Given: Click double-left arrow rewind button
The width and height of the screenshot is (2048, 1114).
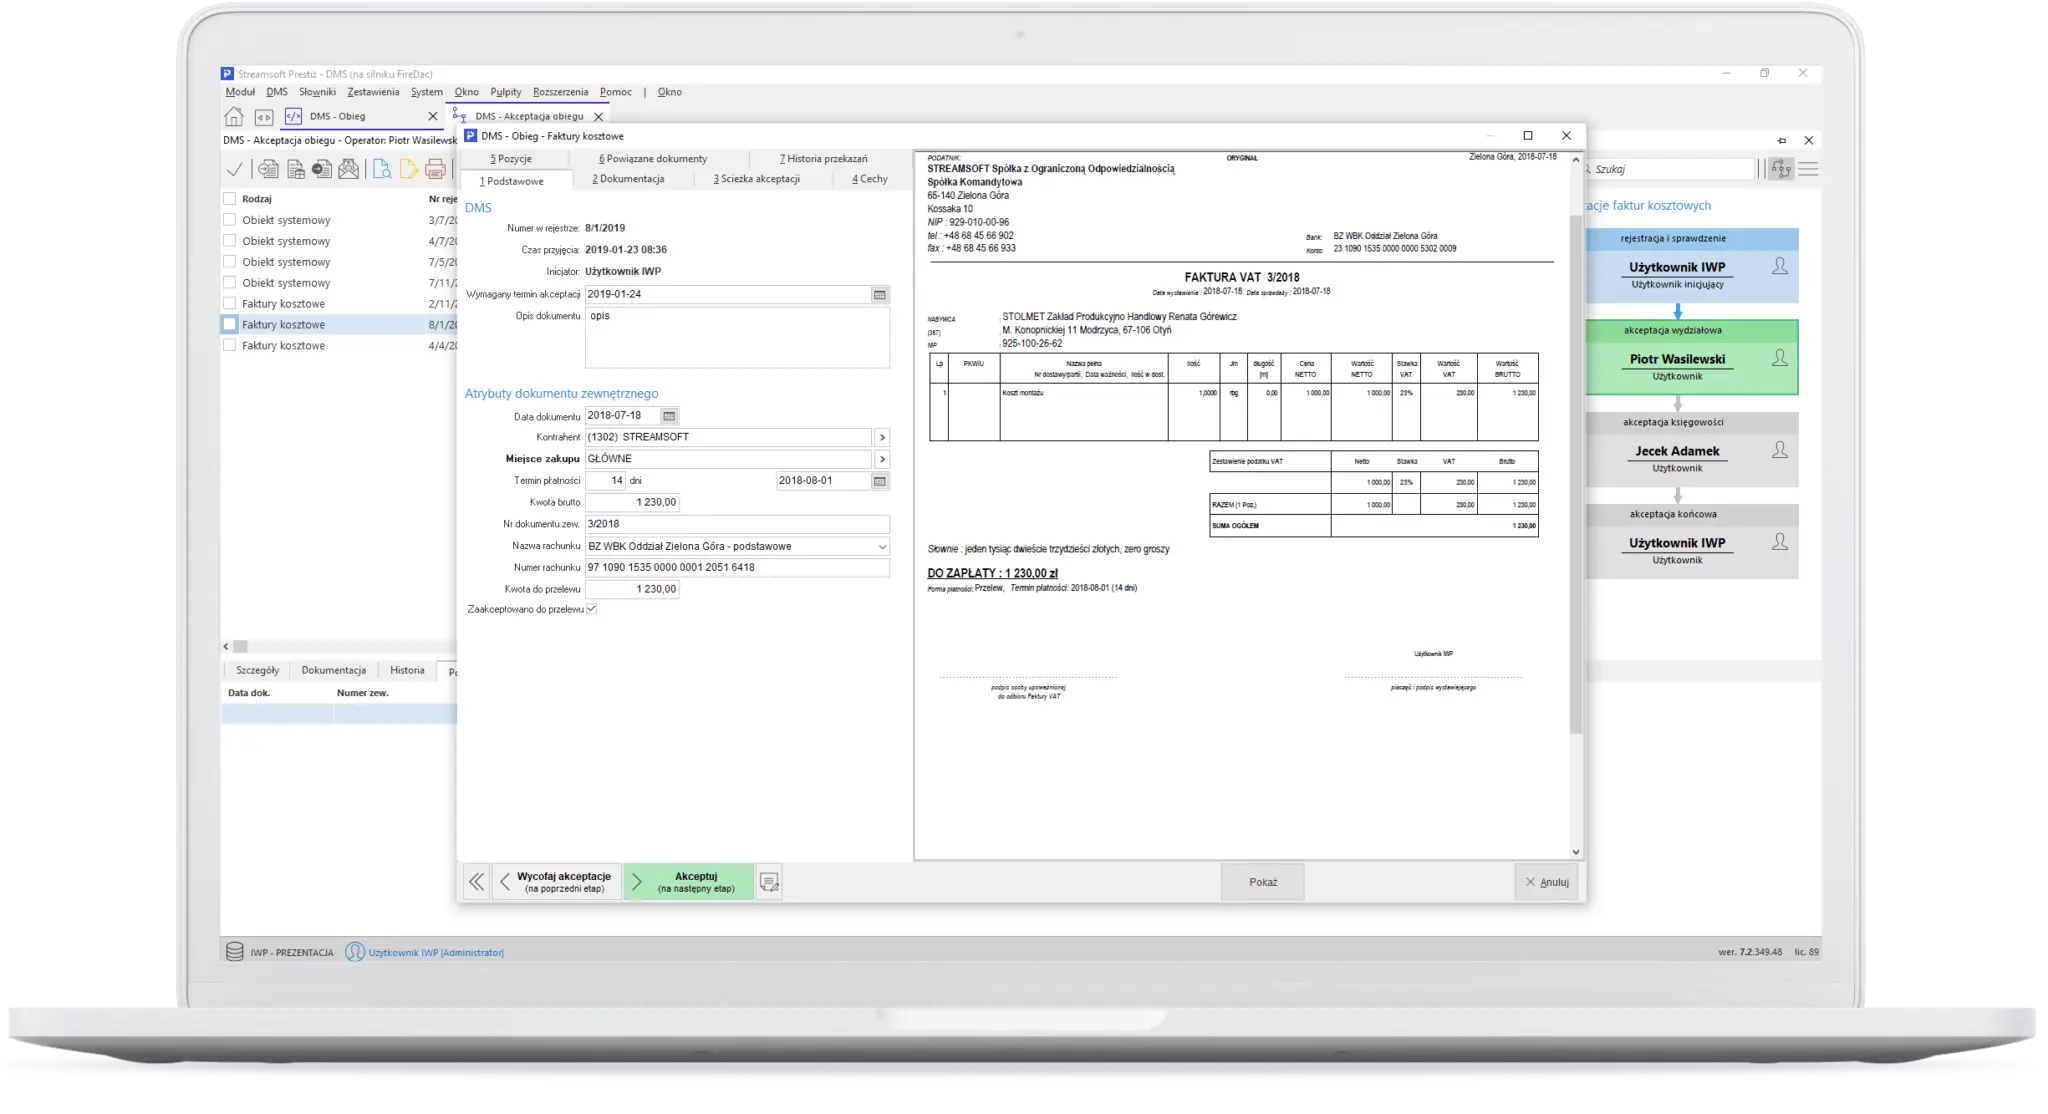Looking at the screenshot, I should point(476,882).
